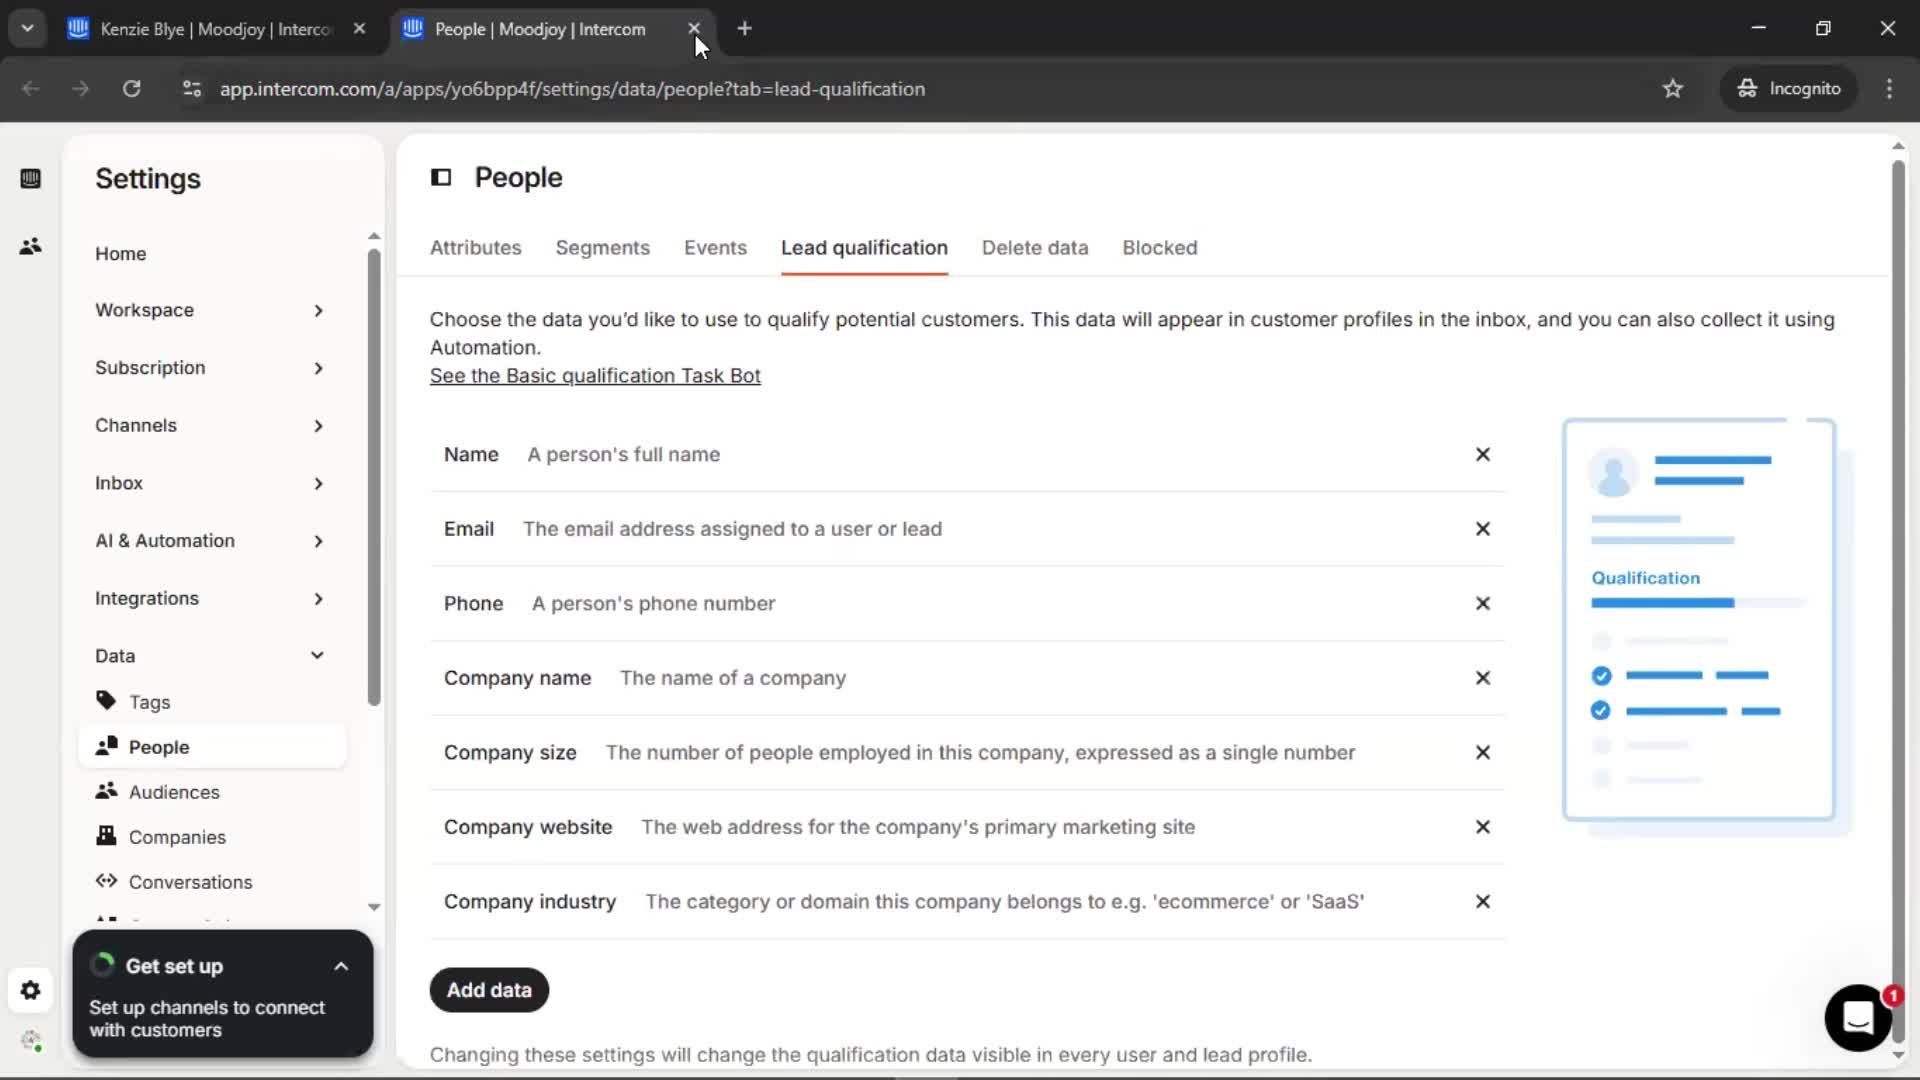Toggle the sidebar panel icon beside People
This screenshot has height=1080, width=1920.
pos(441,178)
